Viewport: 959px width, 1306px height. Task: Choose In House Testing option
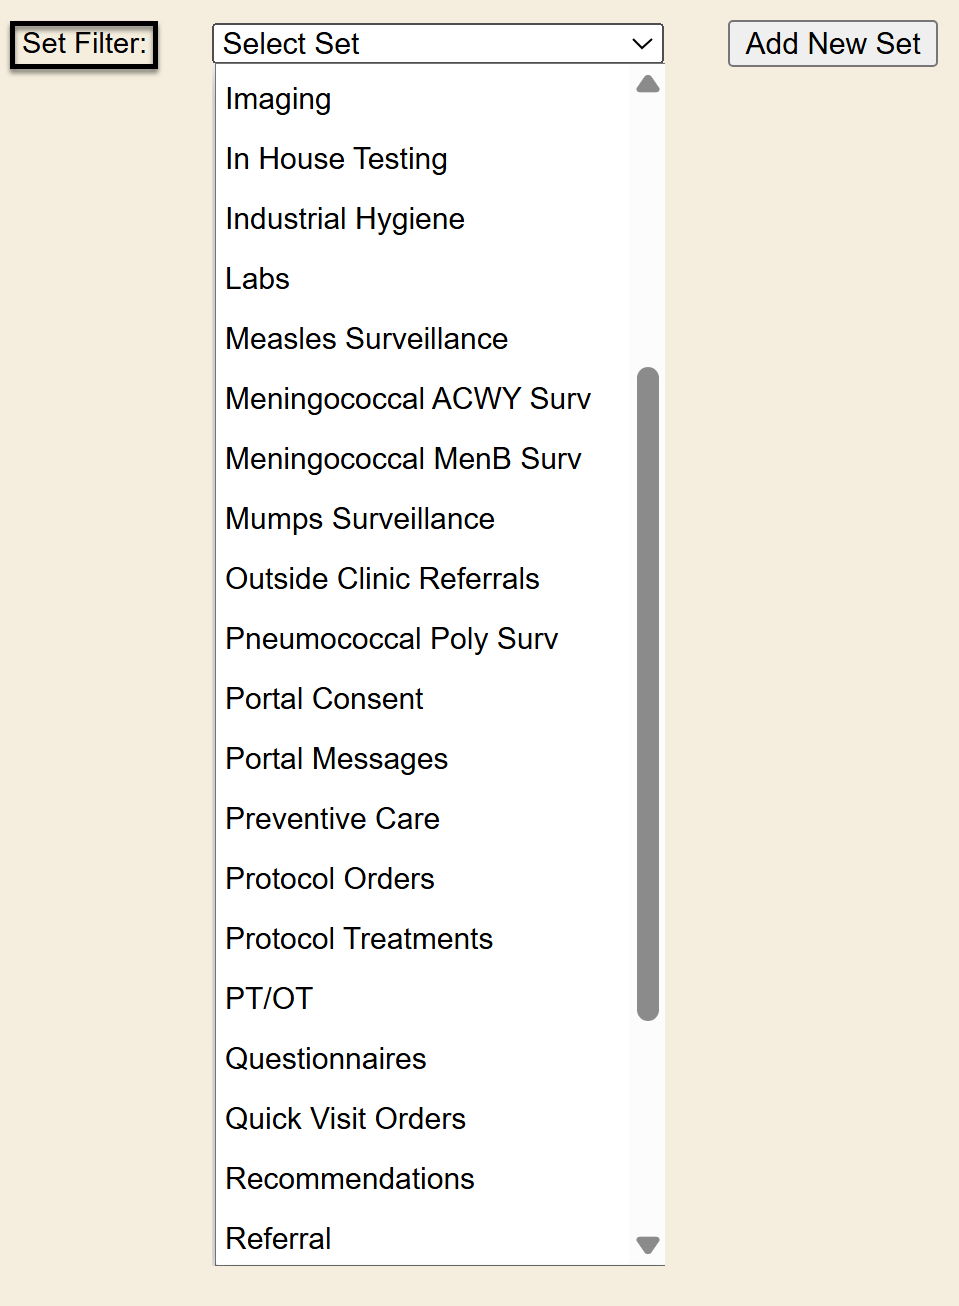336,159
